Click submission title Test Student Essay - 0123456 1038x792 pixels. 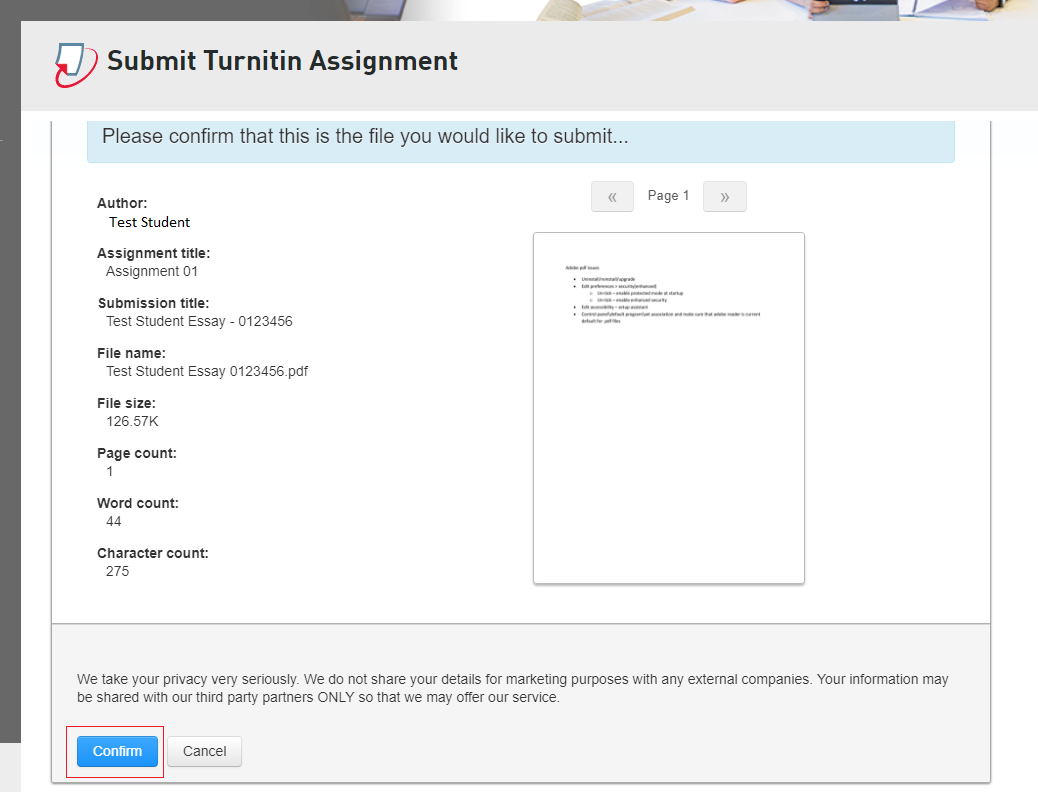pyautogui.click(x=199, y=321)
